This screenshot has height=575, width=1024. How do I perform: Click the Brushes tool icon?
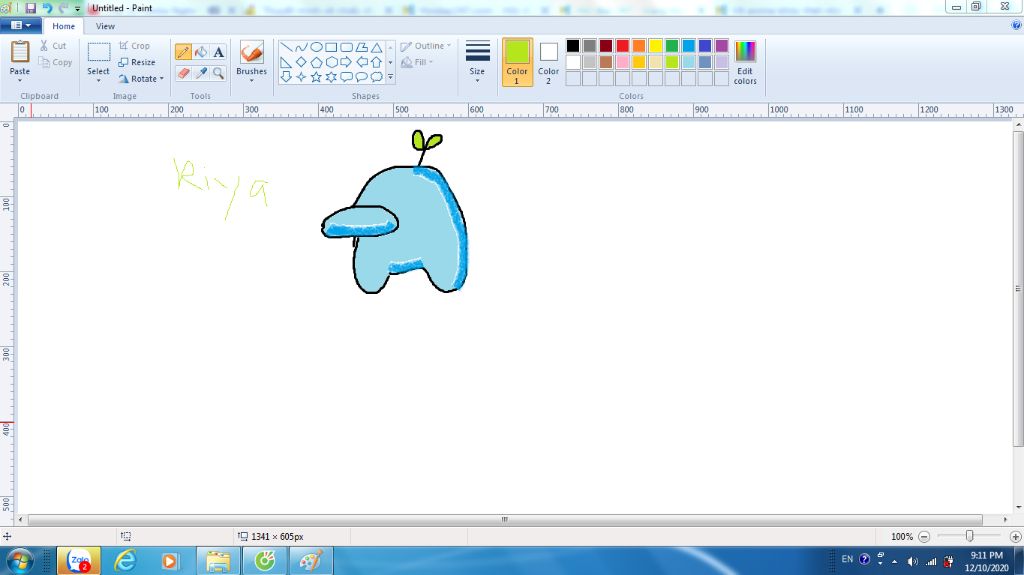click(x=251, y=52)
